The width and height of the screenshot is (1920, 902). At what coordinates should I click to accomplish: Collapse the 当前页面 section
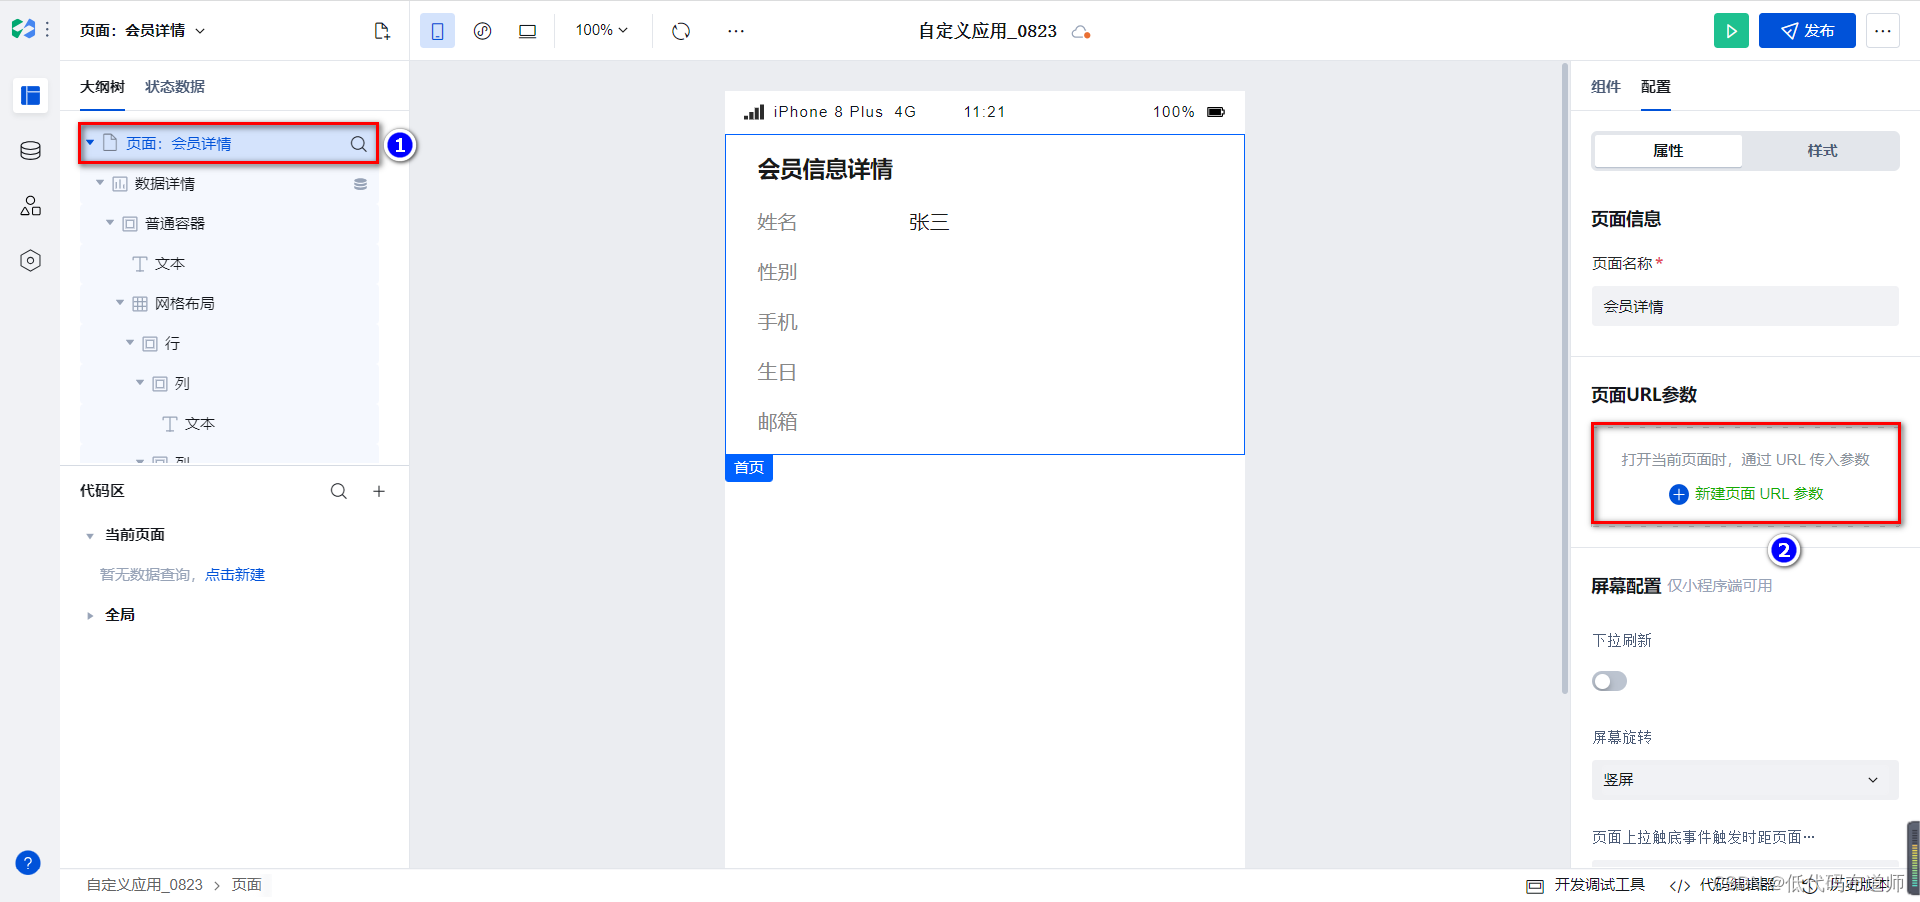90,536
